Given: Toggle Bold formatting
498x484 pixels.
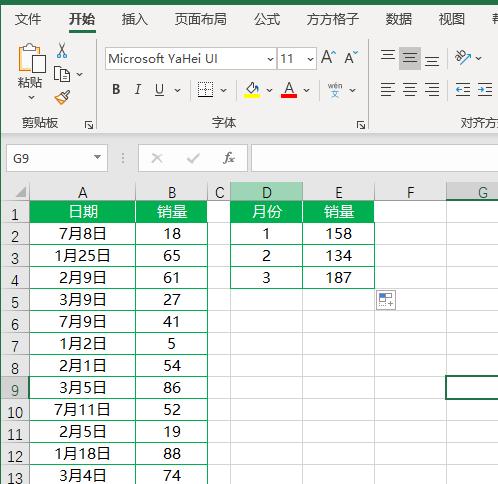Looking at the screenshot, I should tap(116, 89).
